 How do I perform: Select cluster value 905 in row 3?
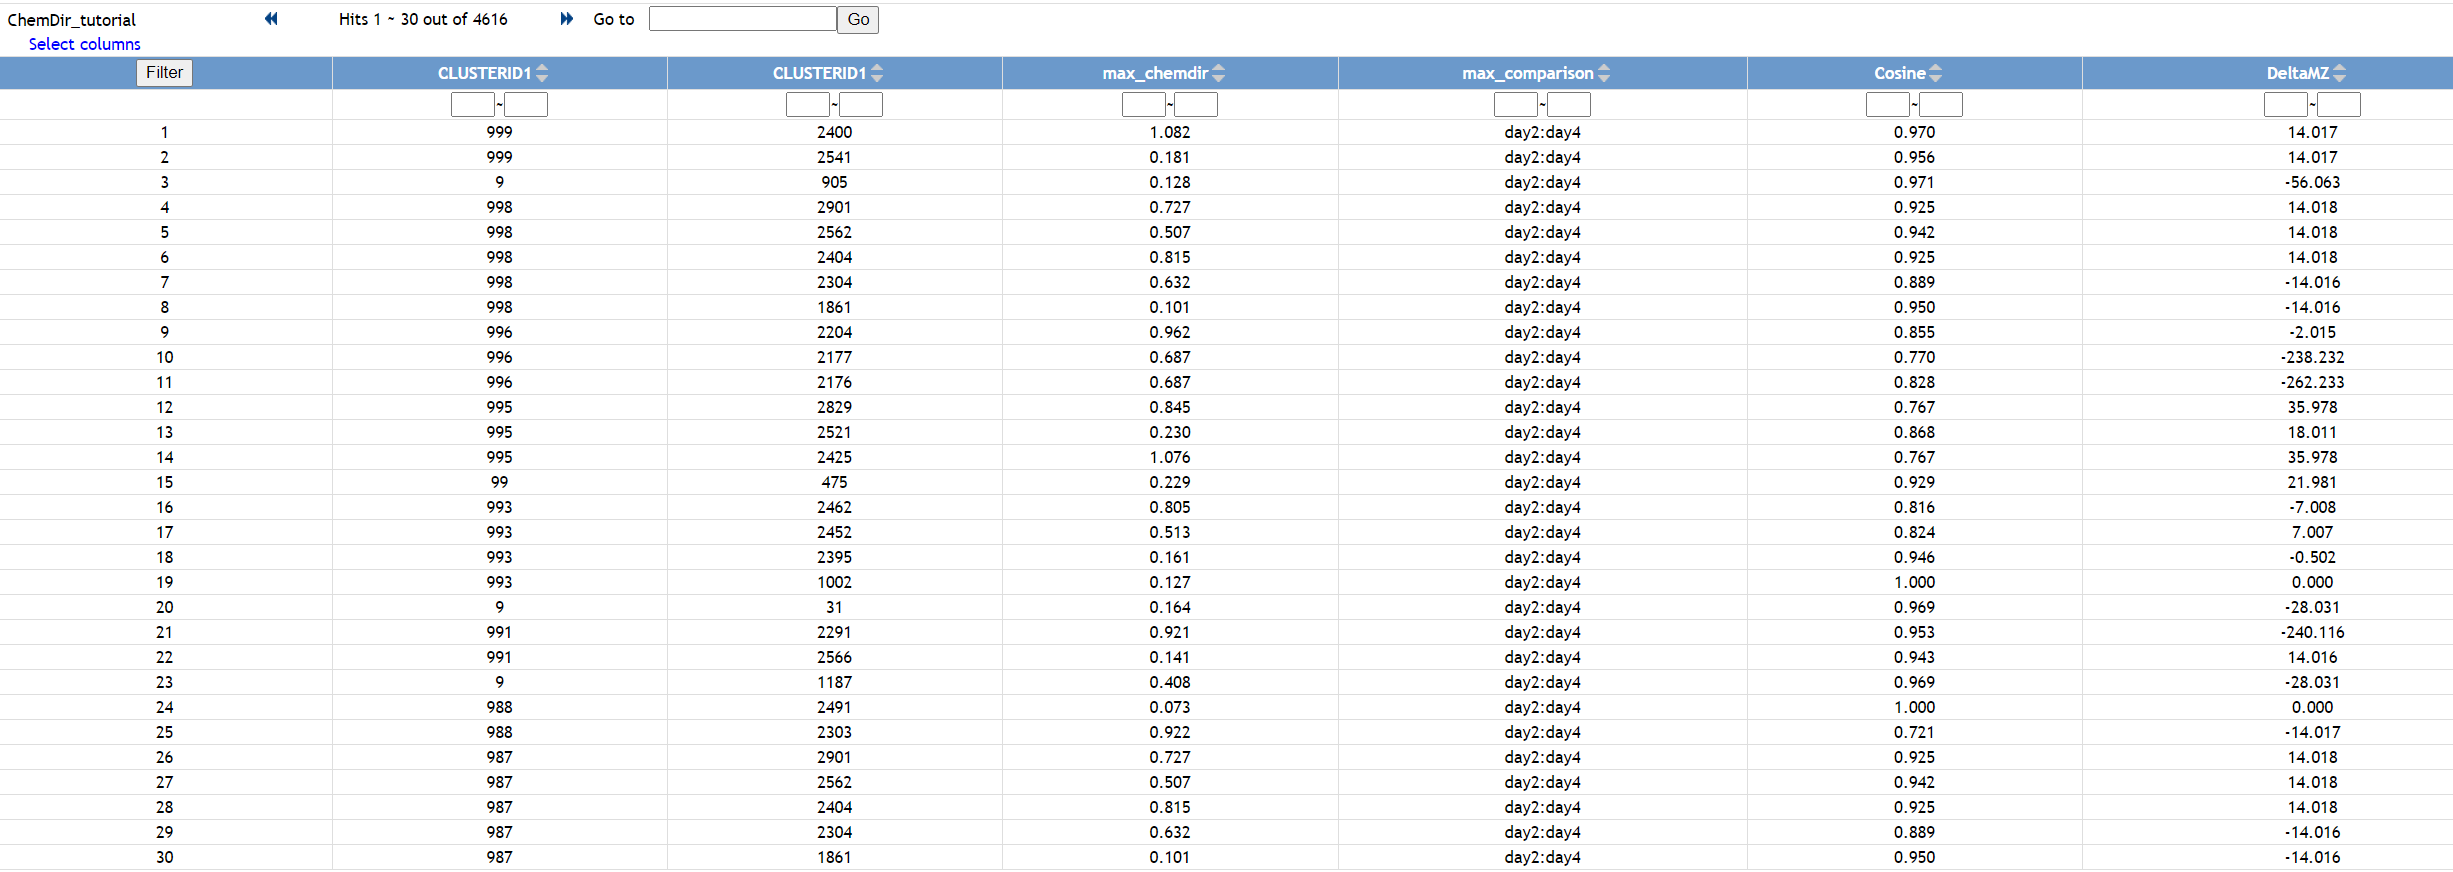coord(834,182)
